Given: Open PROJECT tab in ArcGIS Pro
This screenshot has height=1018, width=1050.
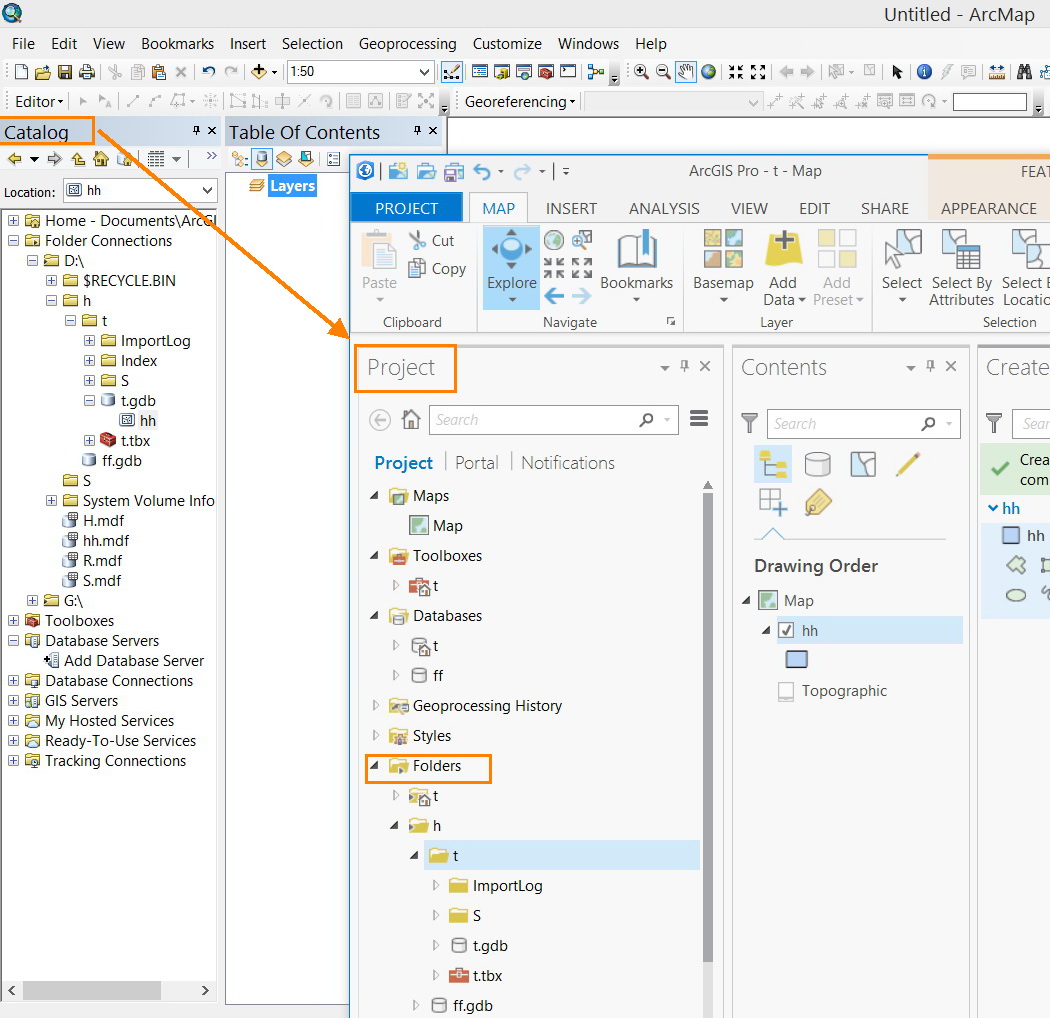Looking at the screenshot, I should 406,208.
